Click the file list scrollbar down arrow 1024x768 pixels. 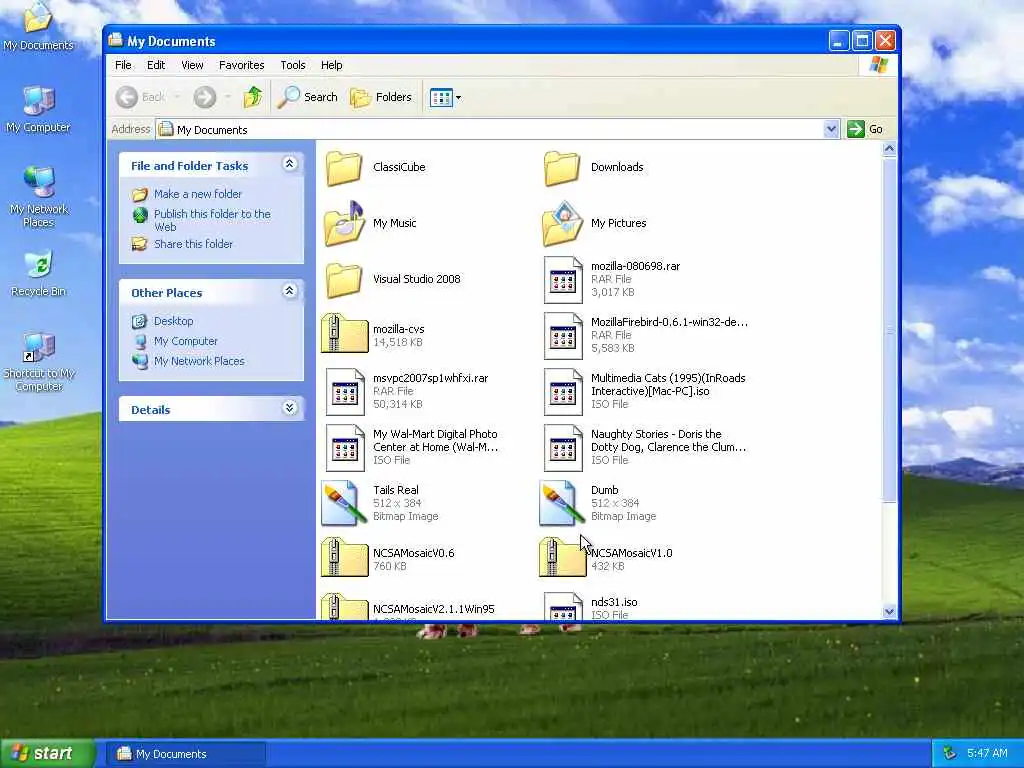[x=889, y=612]
